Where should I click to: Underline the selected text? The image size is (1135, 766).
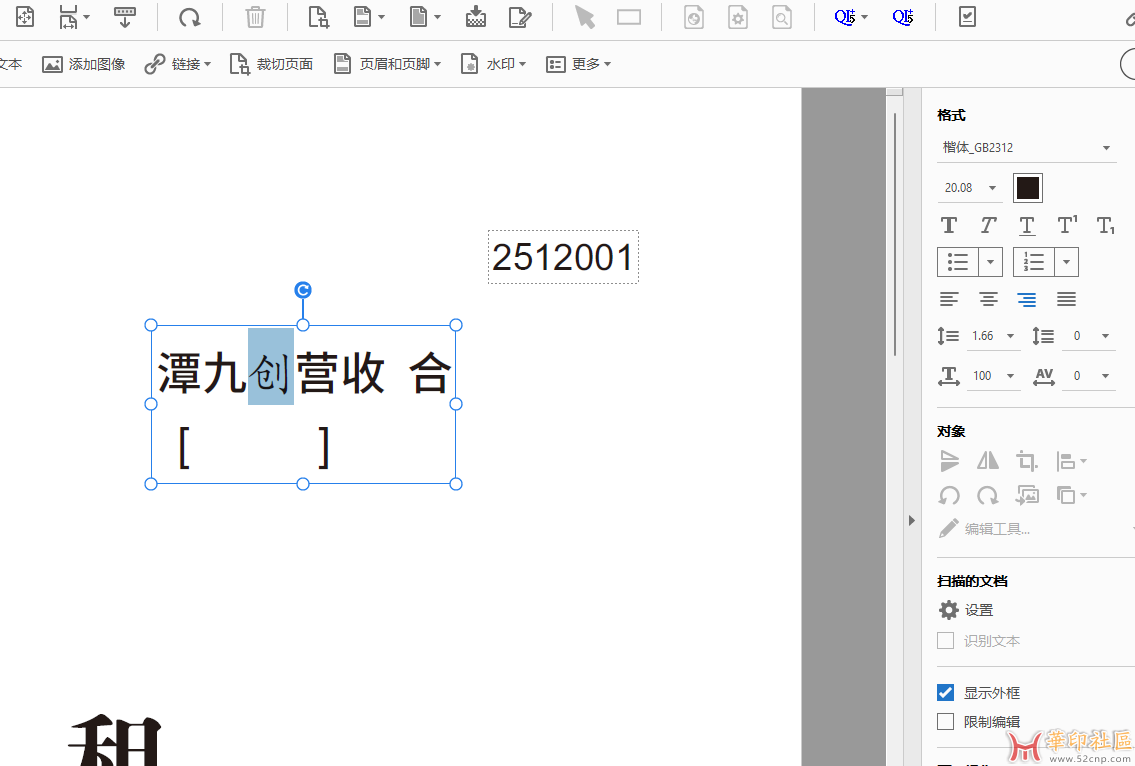point(1027,225)
